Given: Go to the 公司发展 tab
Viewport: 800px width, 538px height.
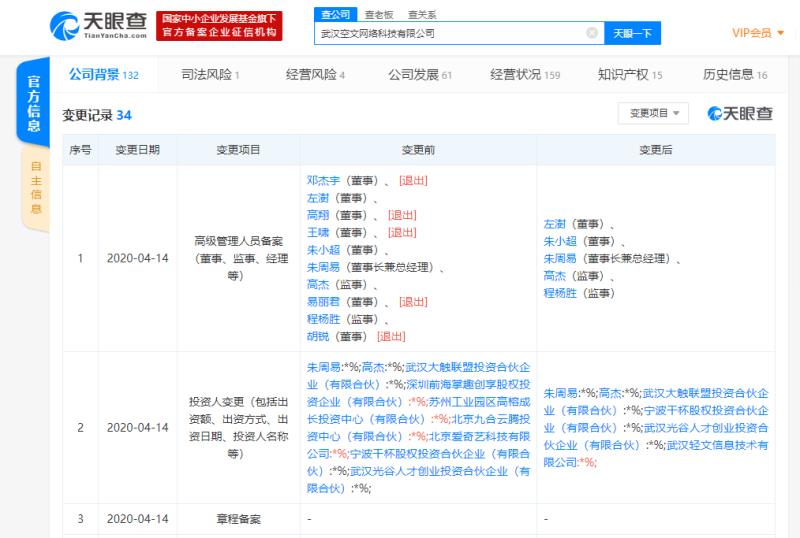Looking at the screenshot, I should (419, 75).
